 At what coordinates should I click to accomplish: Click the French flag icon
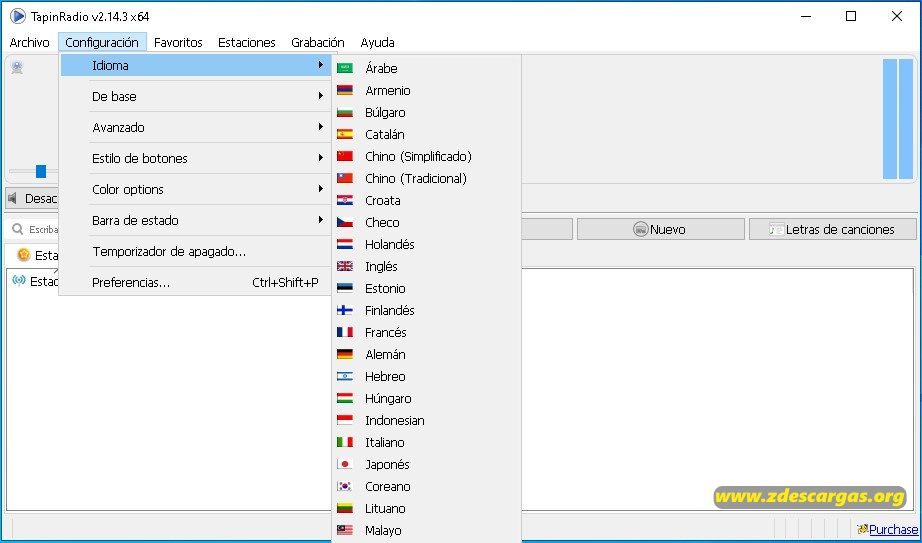coord(345,332)
